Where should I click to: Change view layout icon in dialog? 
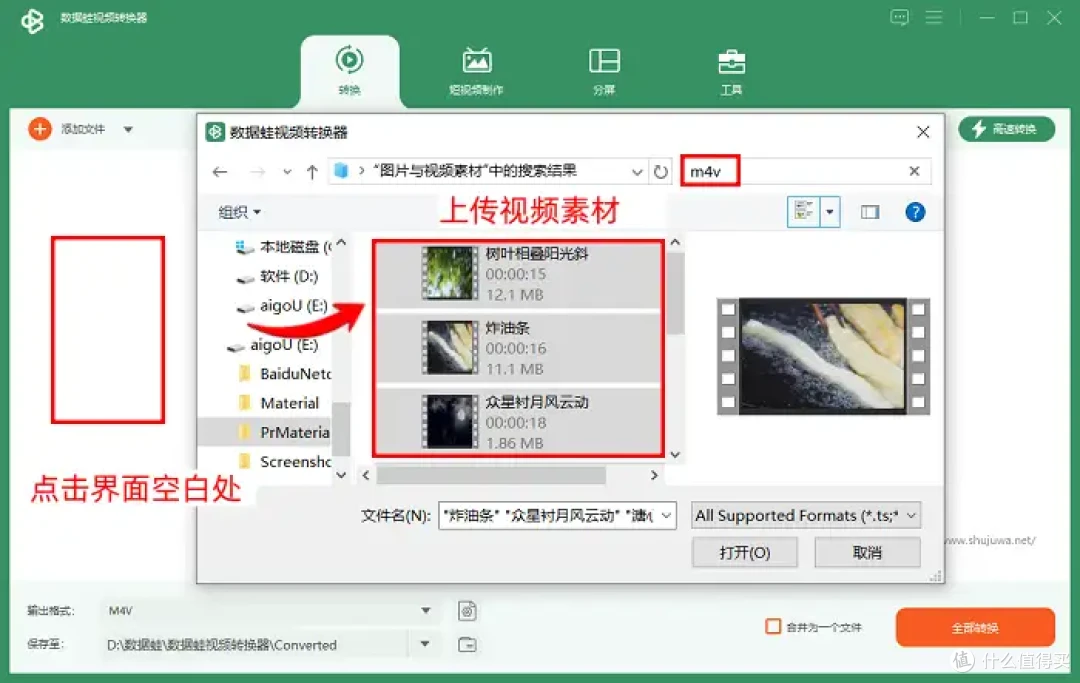(x=803, y=211)
